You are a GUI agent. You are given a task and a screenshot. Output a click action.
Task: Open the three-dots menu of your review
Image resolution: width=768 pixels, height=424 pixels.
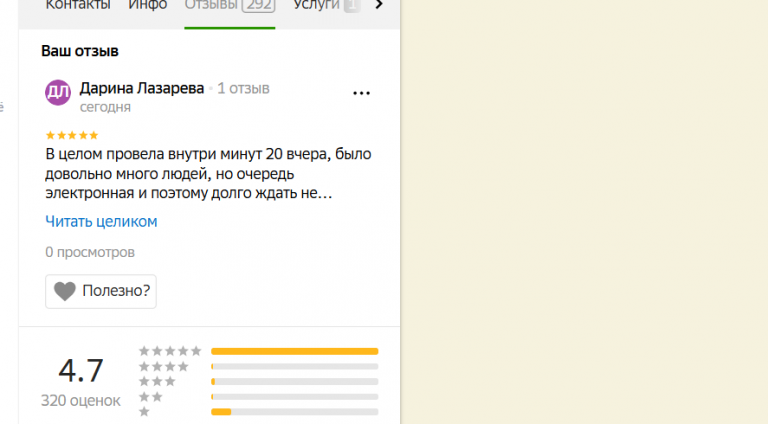tap(361, 93)
